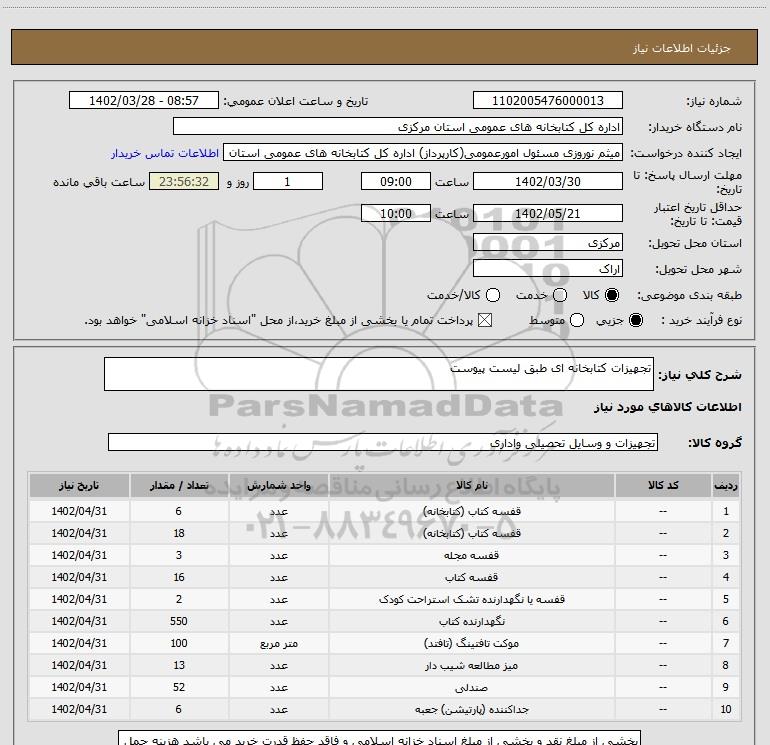The width and height of the screenshot is (770, 745).
Task: Click the تعداد / مقدار column header
Action: [179, 486]
